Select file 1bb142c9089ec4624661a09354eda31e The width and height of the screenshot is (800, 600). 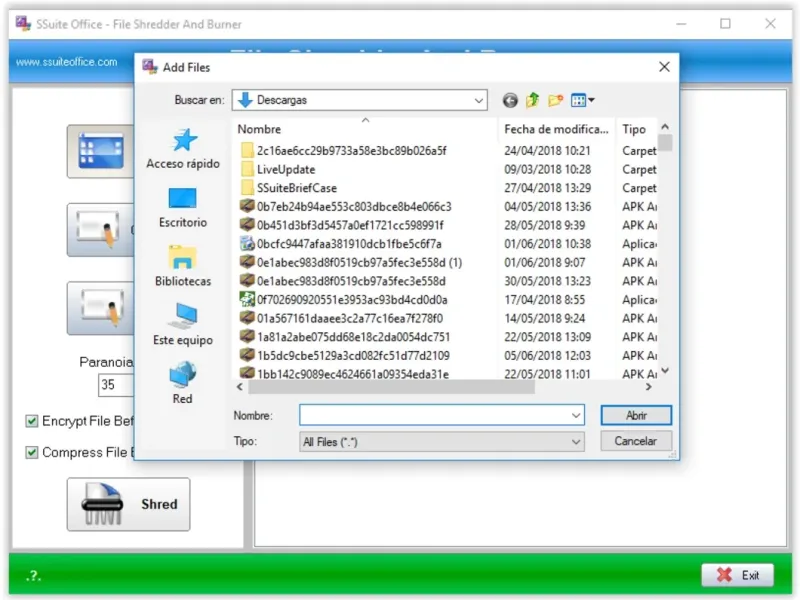[345, 374]
